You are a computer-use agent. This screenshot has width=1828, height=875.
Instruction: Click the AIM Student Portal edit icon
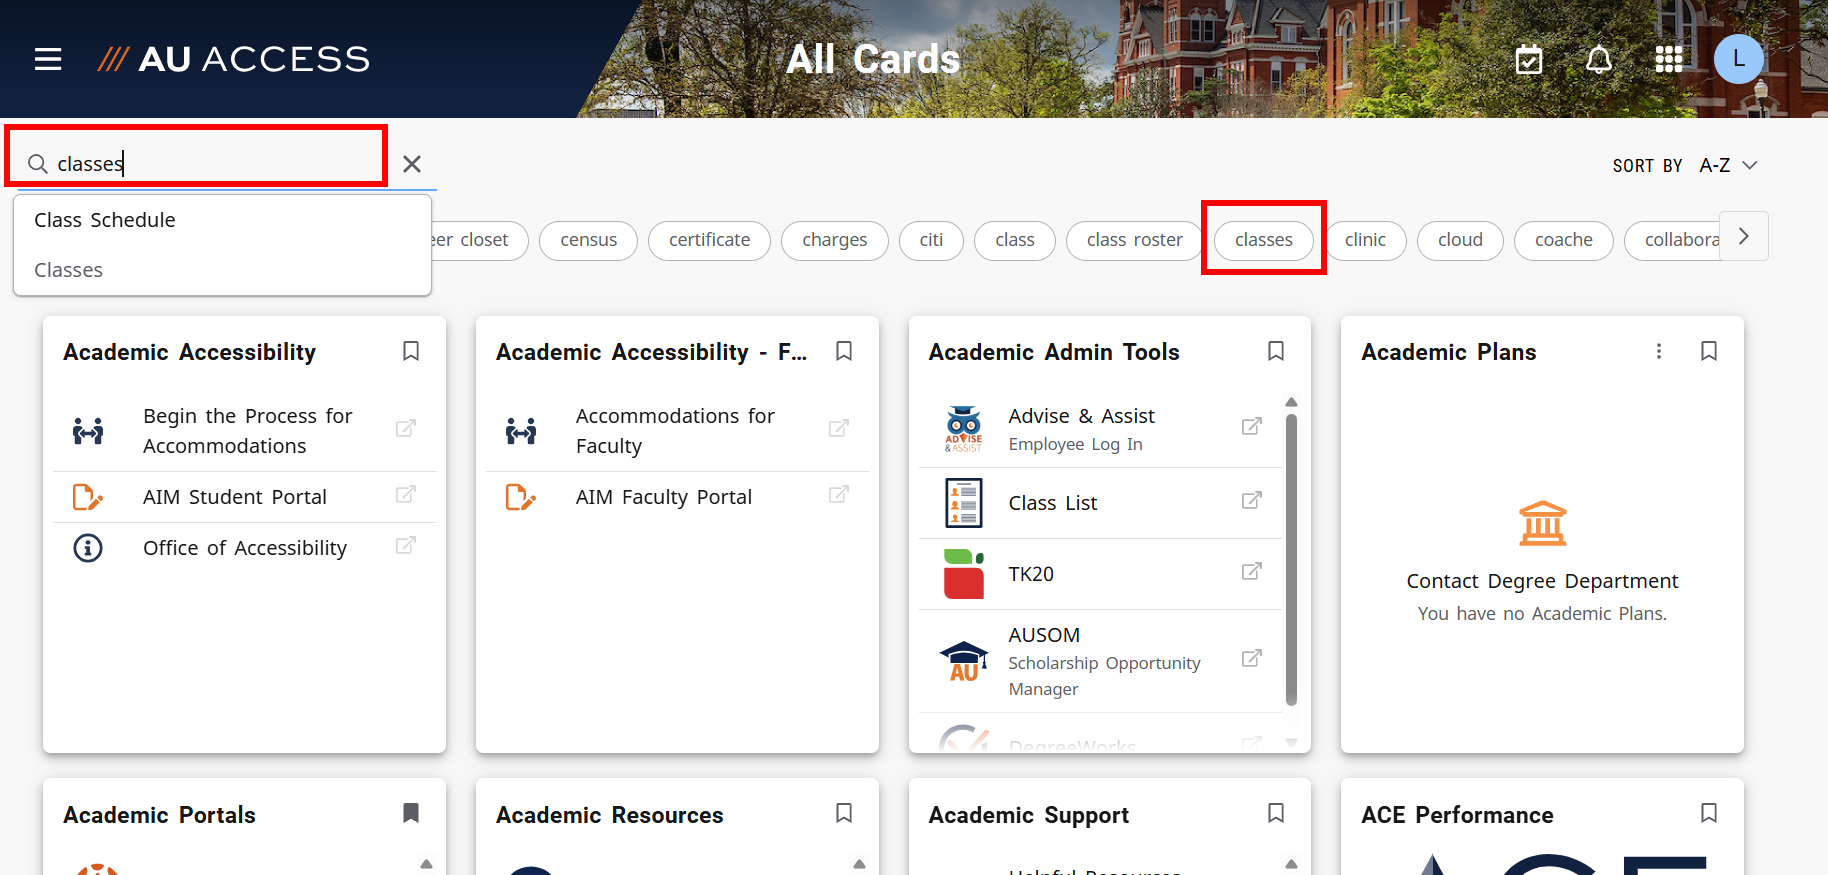88,497
